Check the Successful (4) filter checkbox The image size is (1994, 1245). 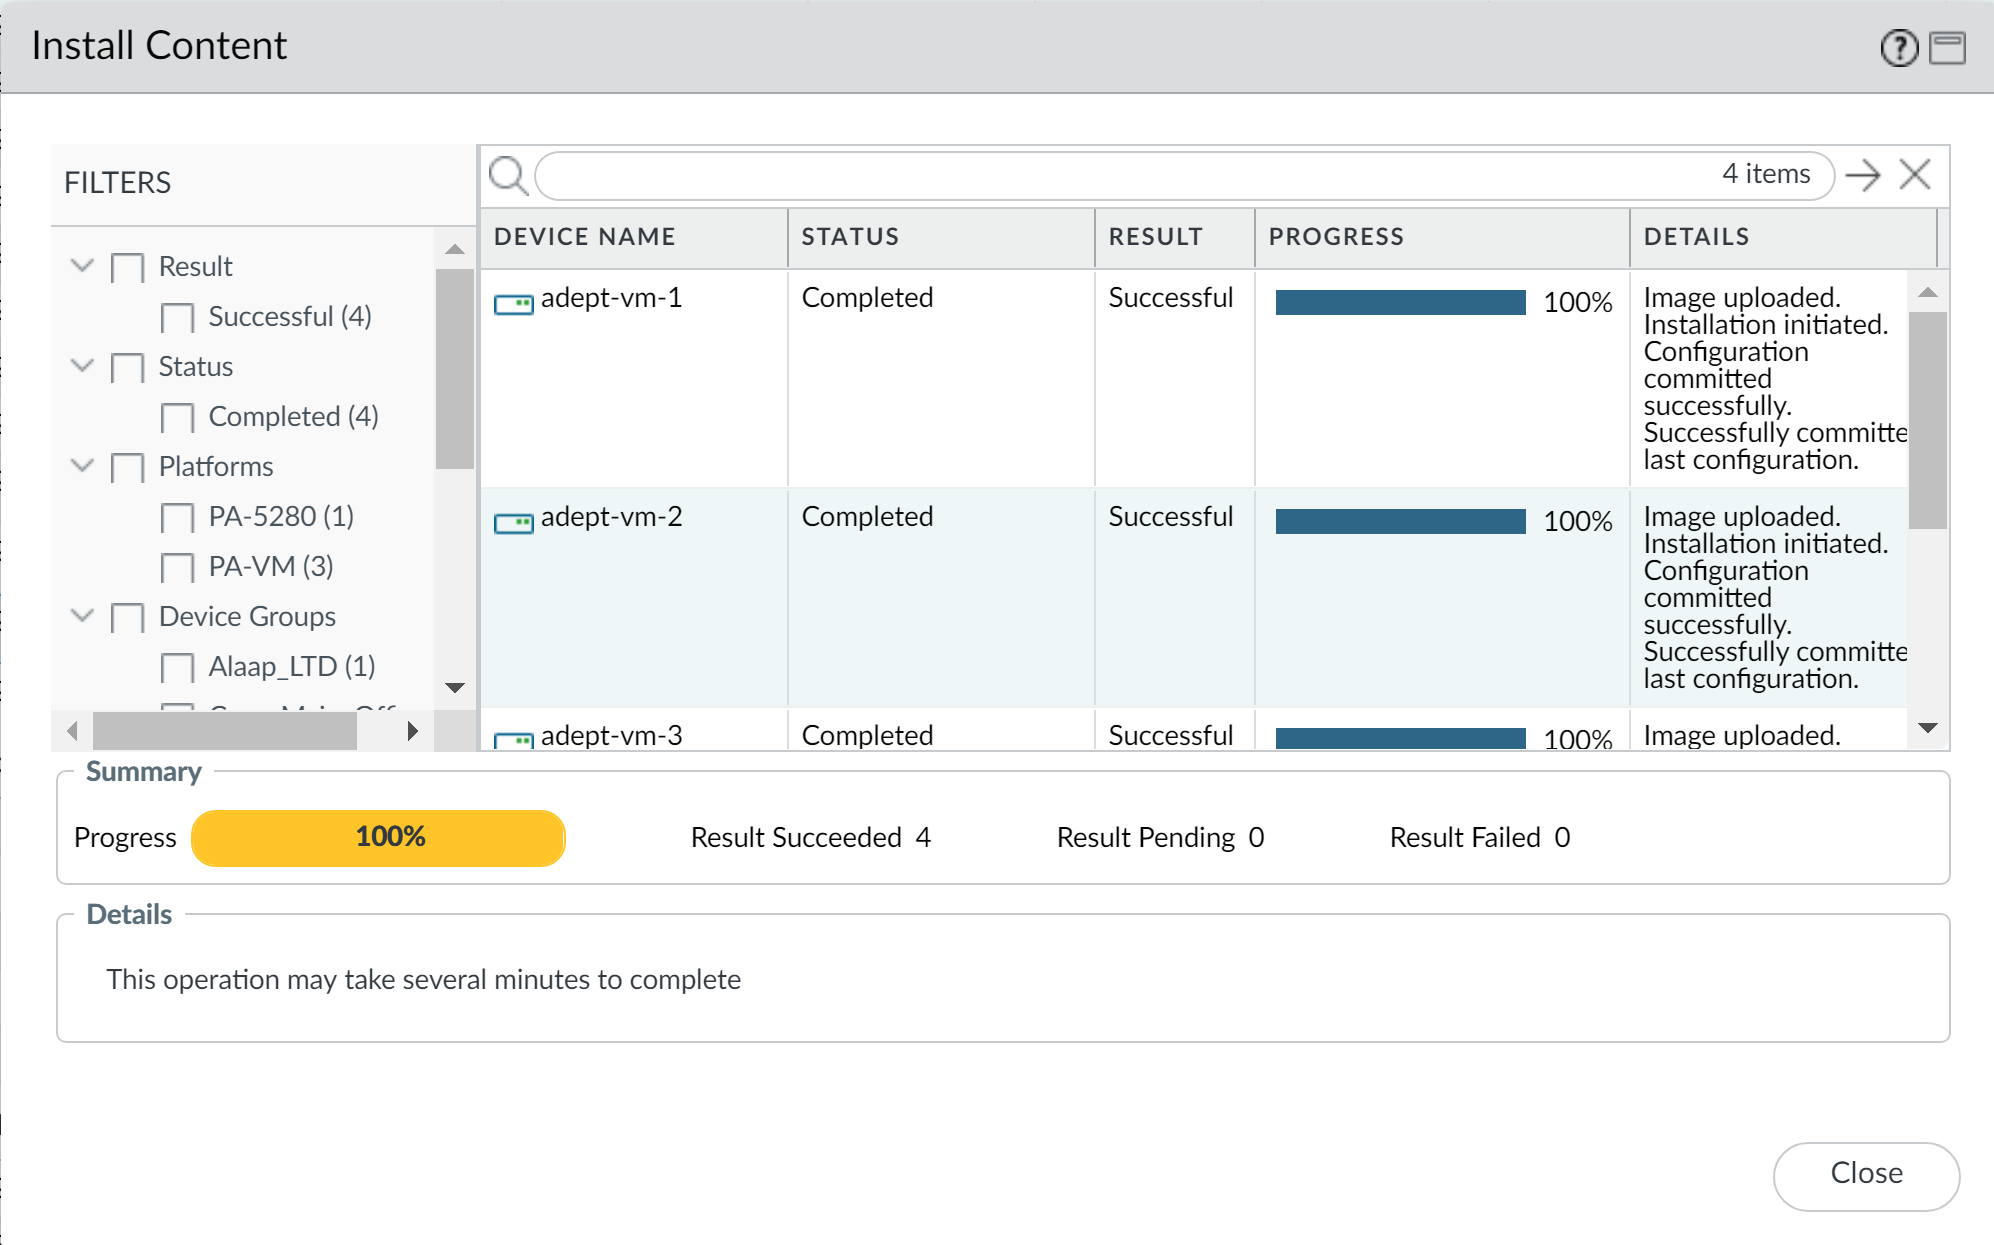[x=177, y=318]
